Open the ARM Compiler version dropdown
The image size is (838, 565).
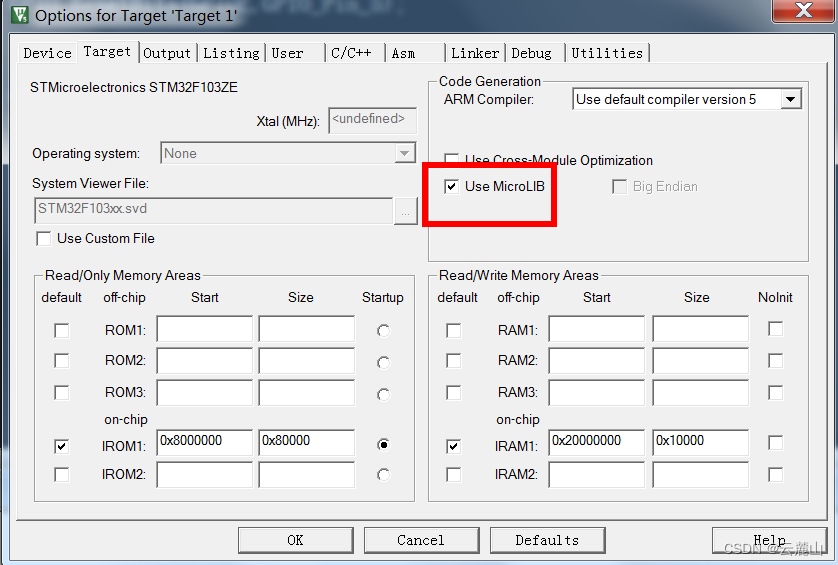[x=790, y=99]
